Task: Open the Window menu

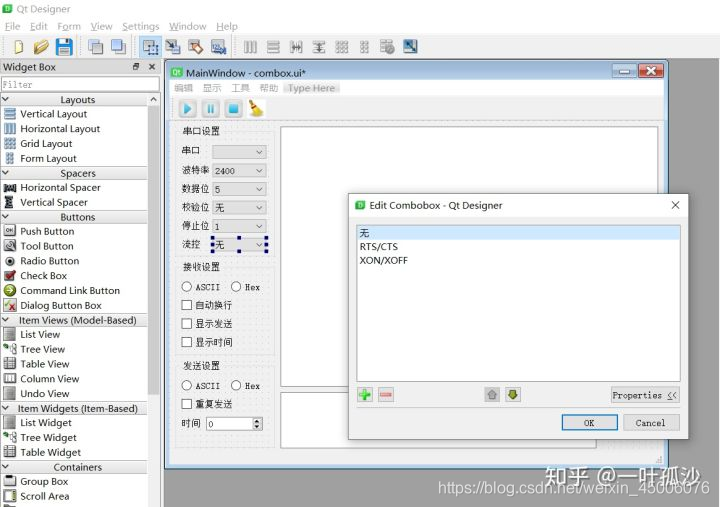Action: (x=187, y=27)
